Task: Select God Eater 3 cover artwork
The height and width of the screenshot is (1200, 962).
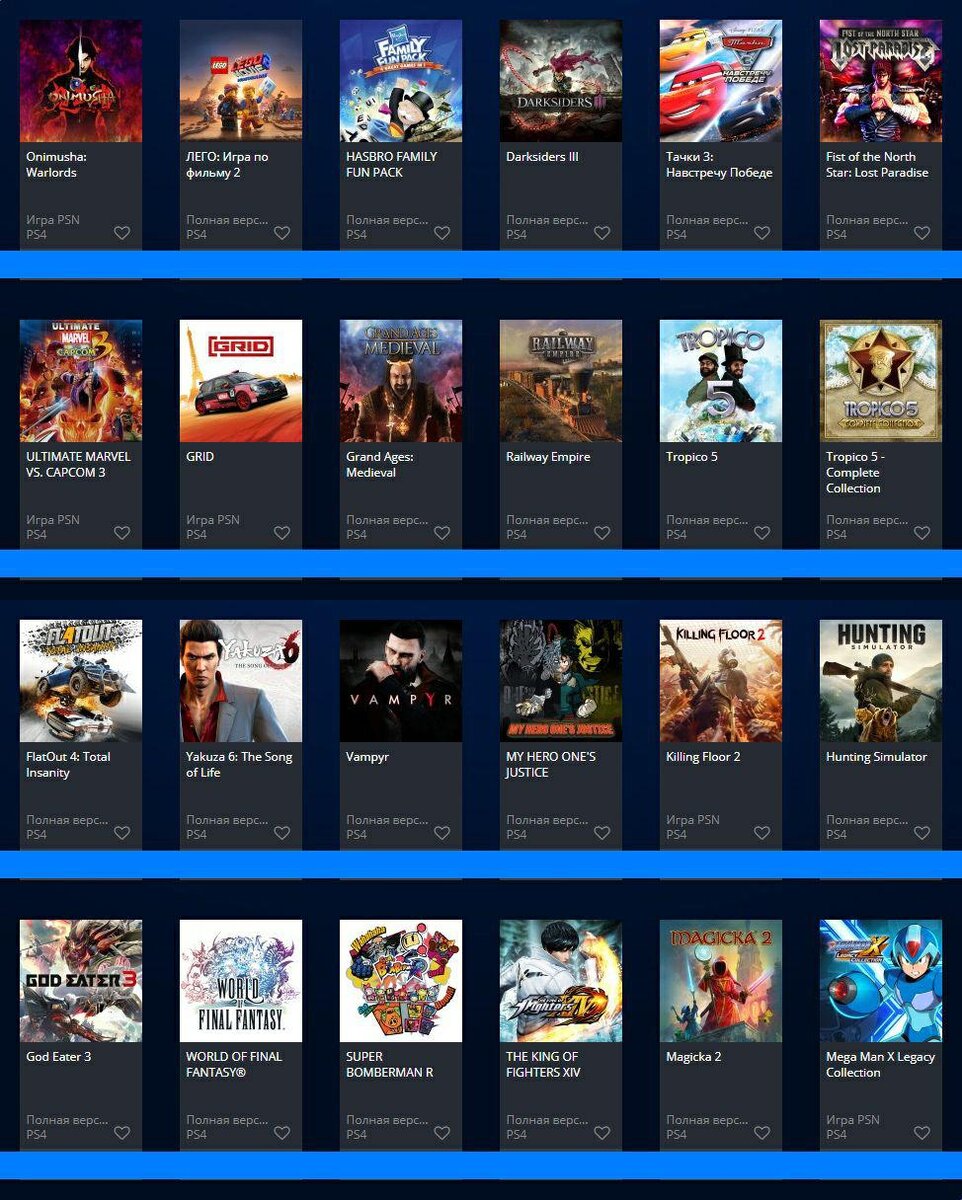Action: pos(81,981)
